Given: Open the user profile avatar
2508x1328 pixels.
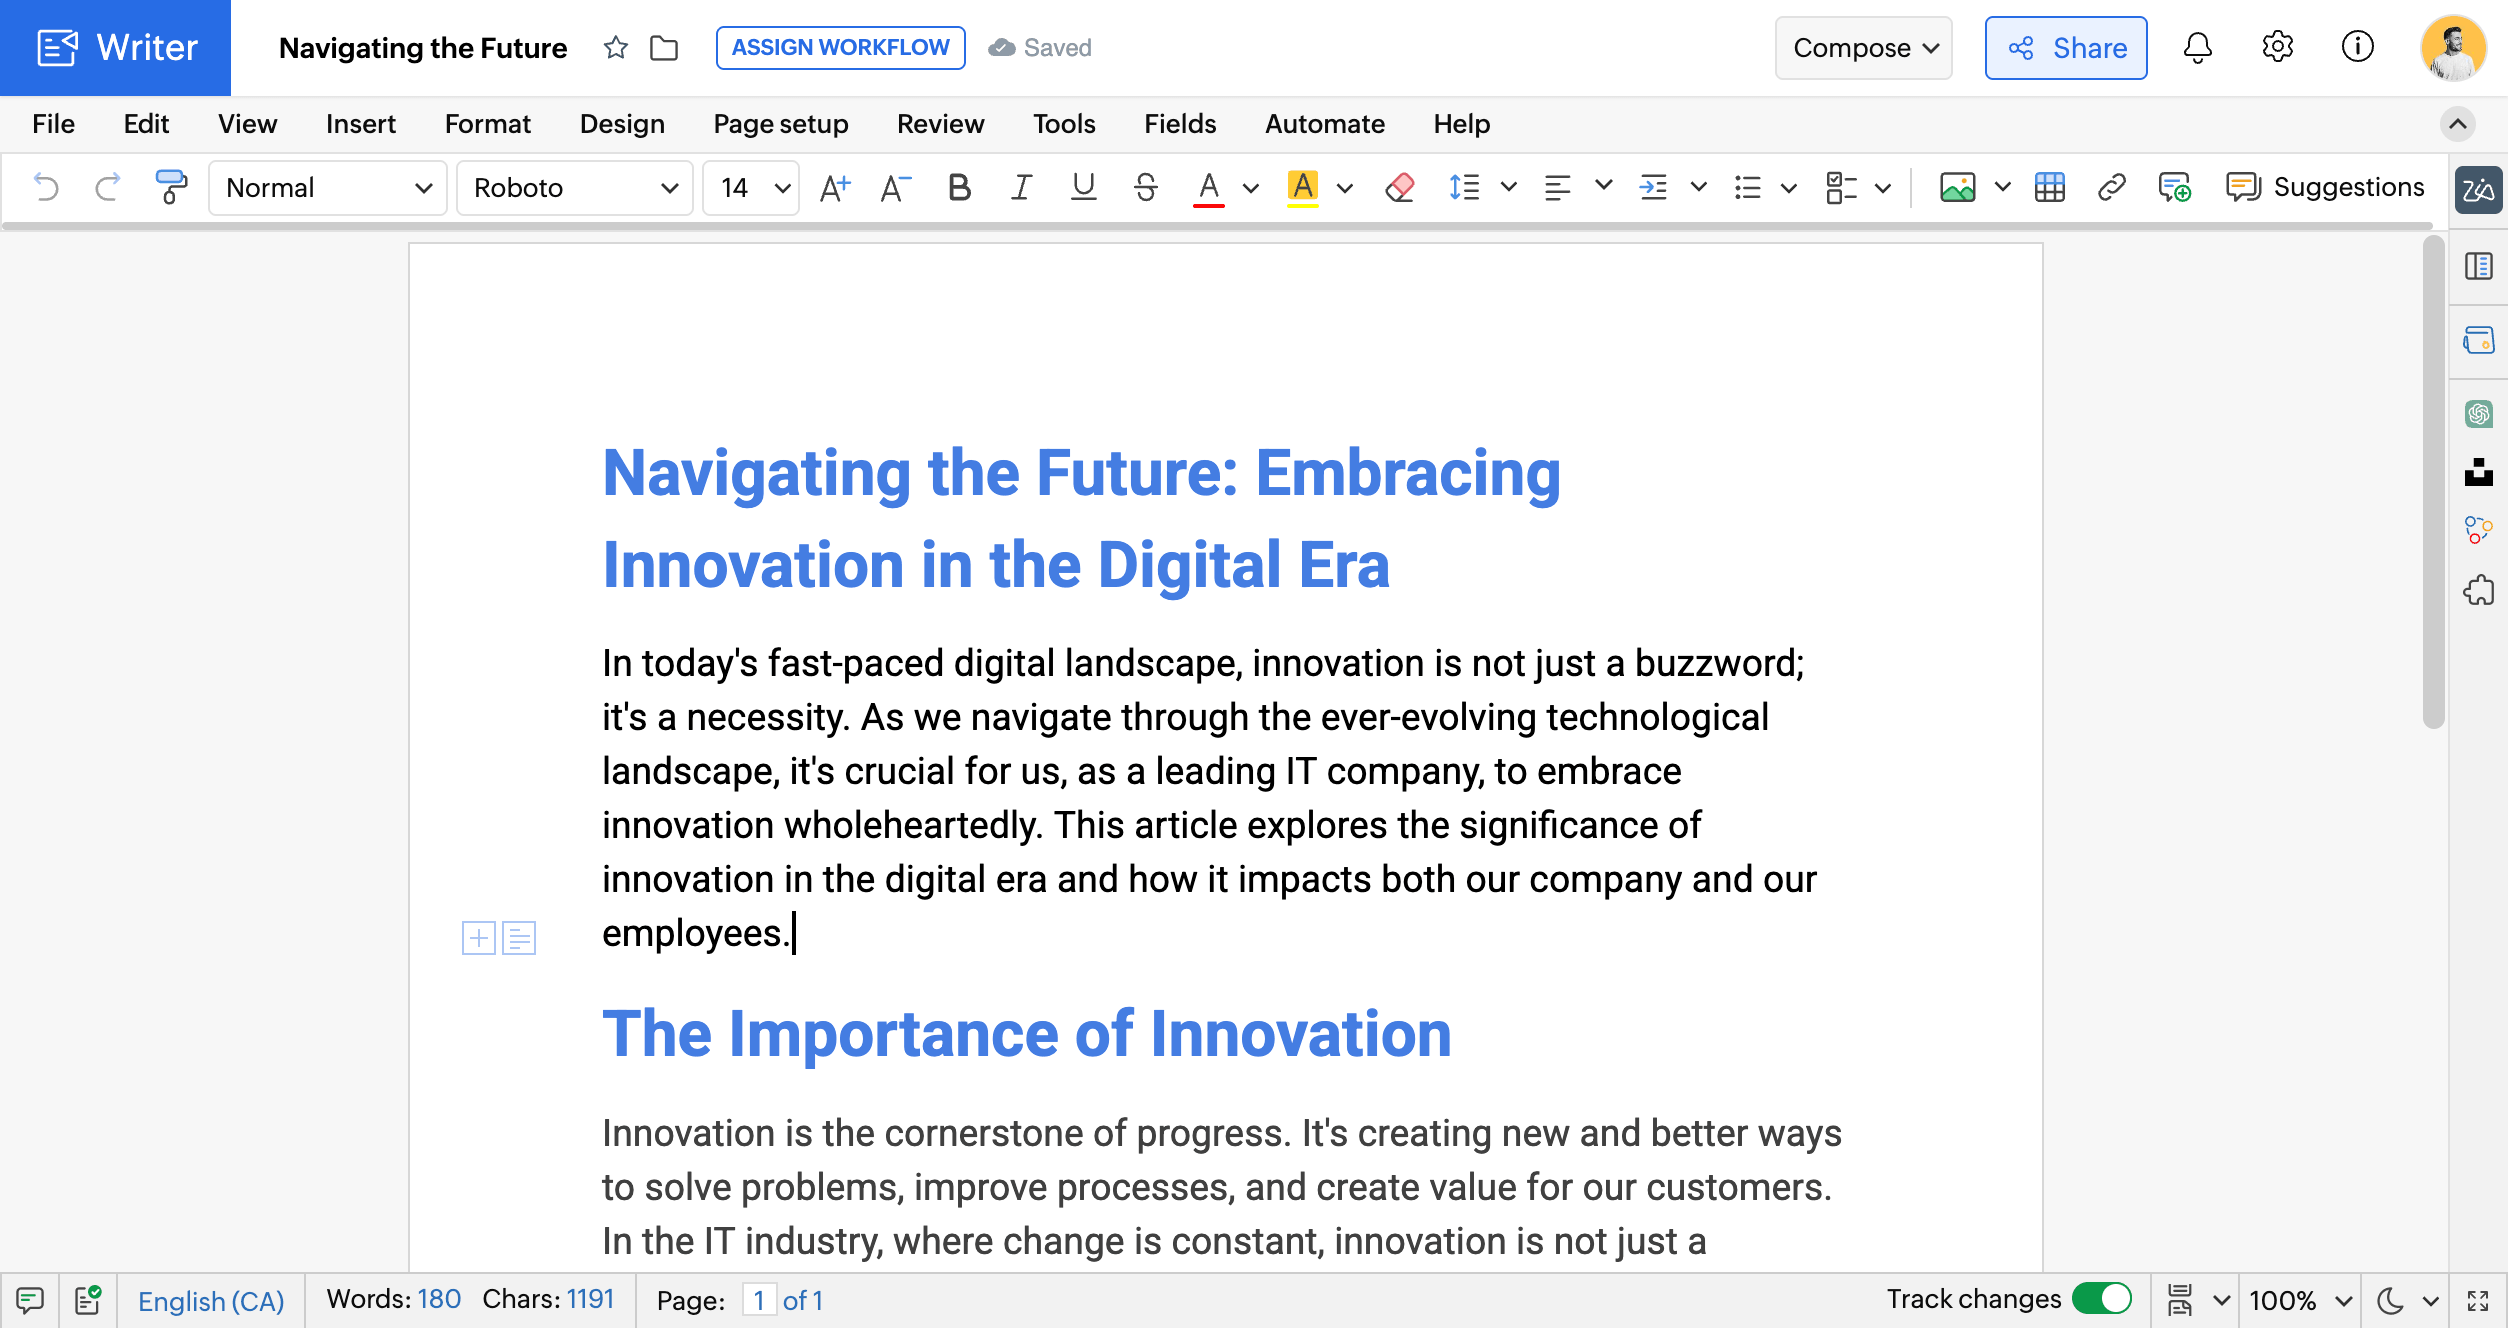Looking at the screenshot, I should click(2453, 47).
